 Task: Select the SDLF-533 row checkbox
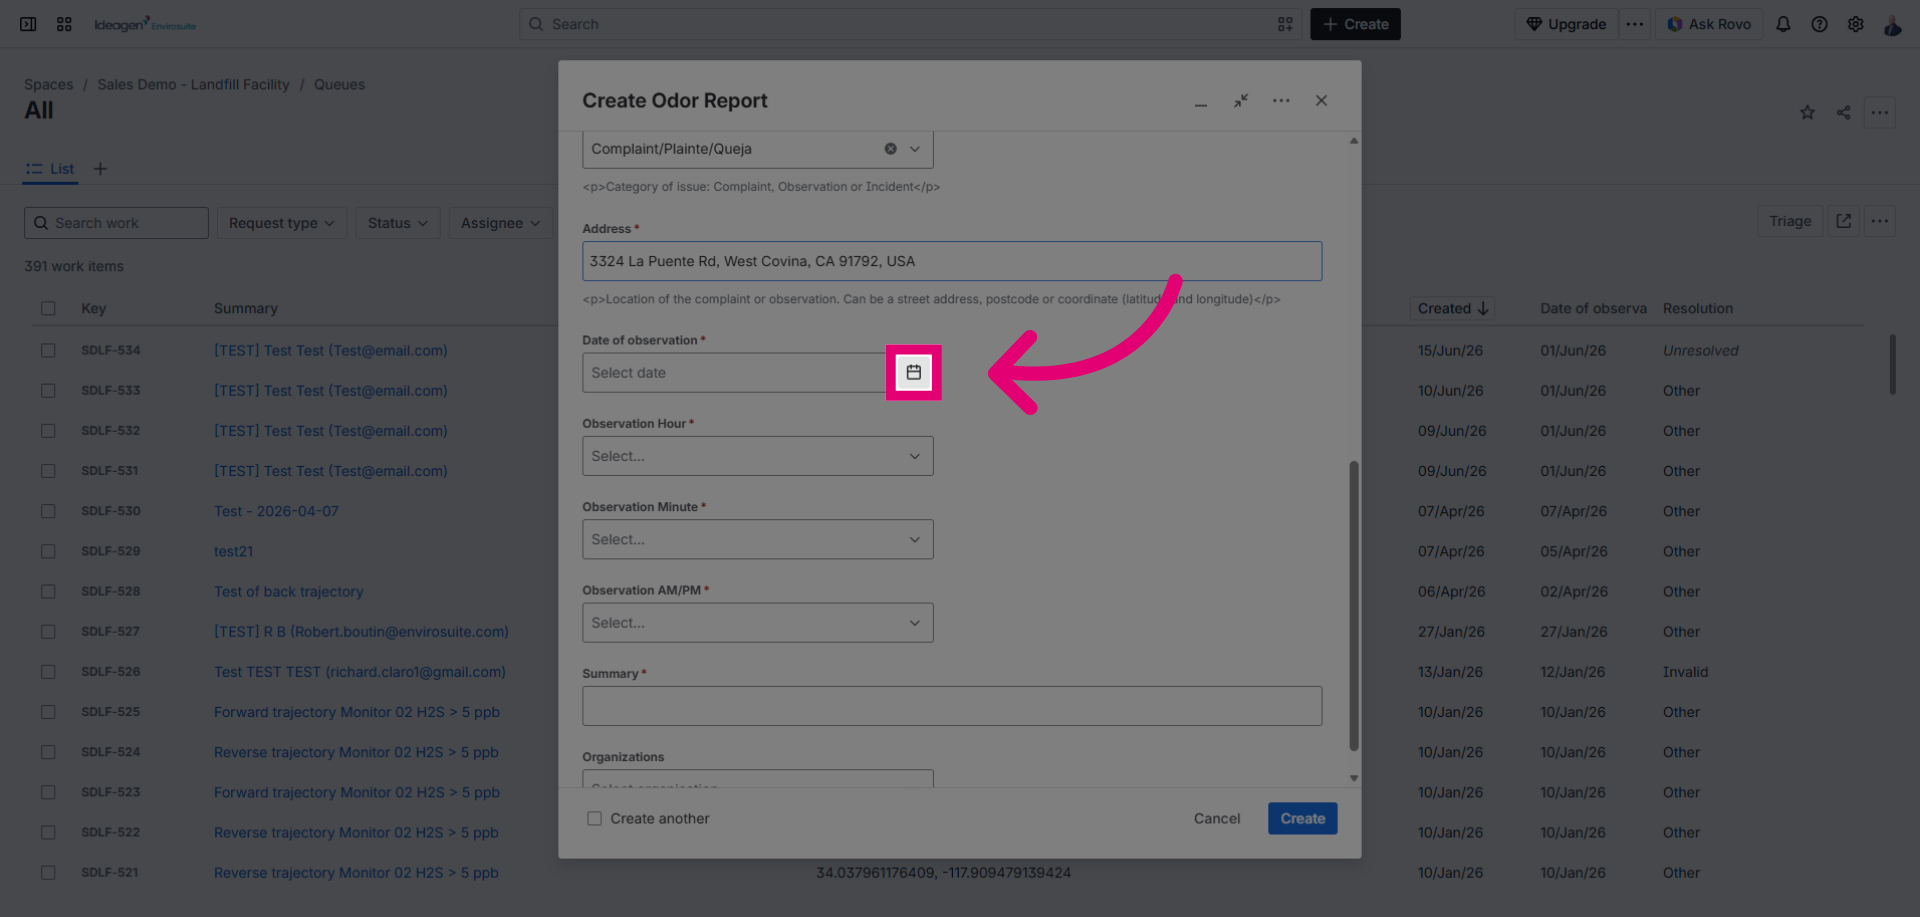click(48, 391)
